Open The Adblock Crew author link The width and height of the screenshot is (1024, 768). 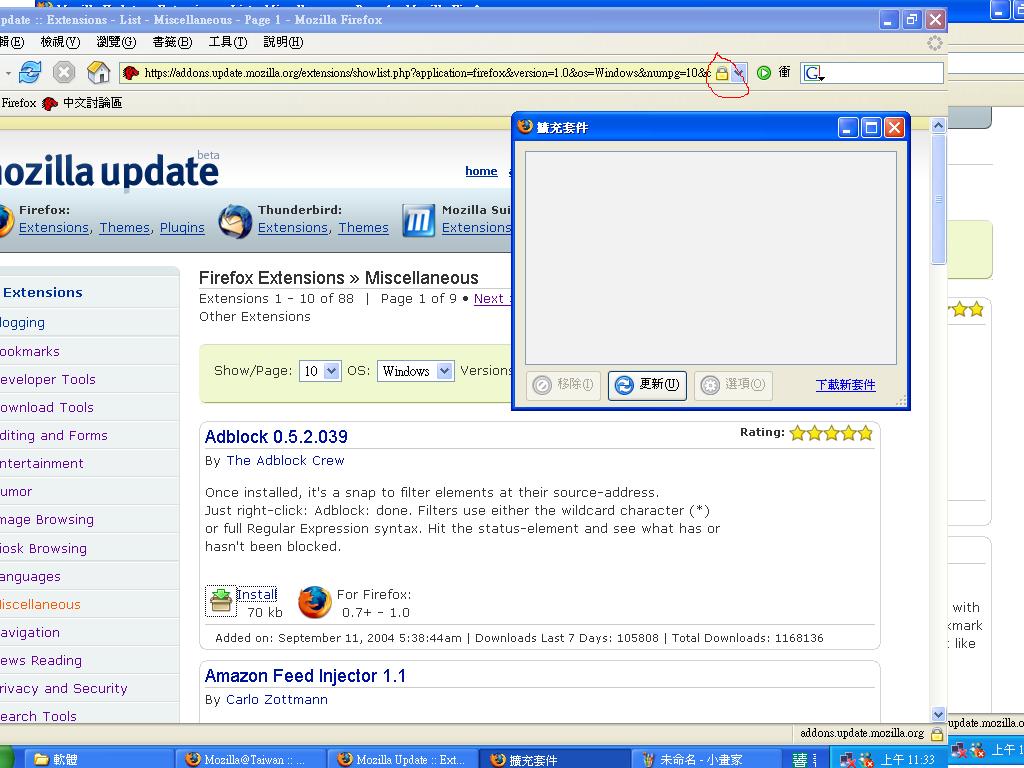tap(285, 460)
